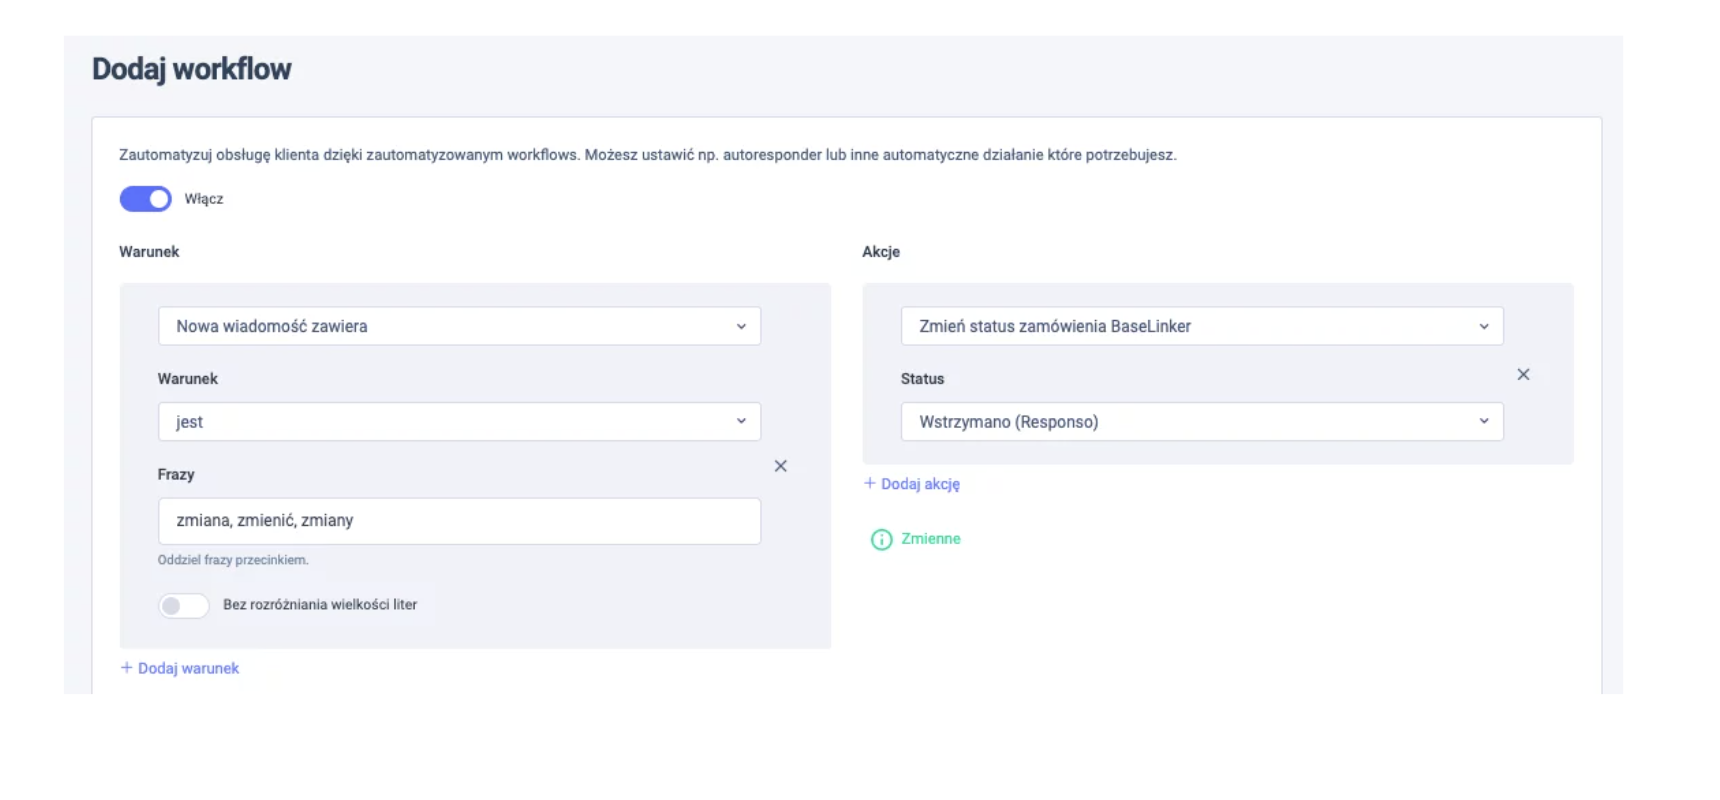Enable 'Bez rozróżniania wielkości liter' switch
The width and height of the screenshot is (1720, 800).
point(183,606)
